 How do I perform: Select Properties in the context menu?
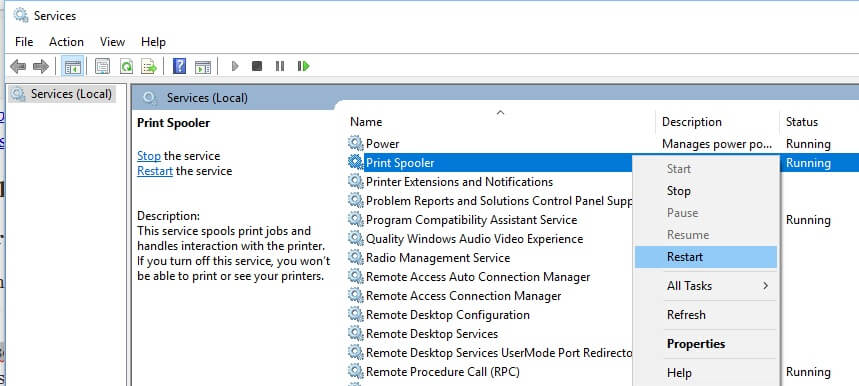(x=706, y=344)
